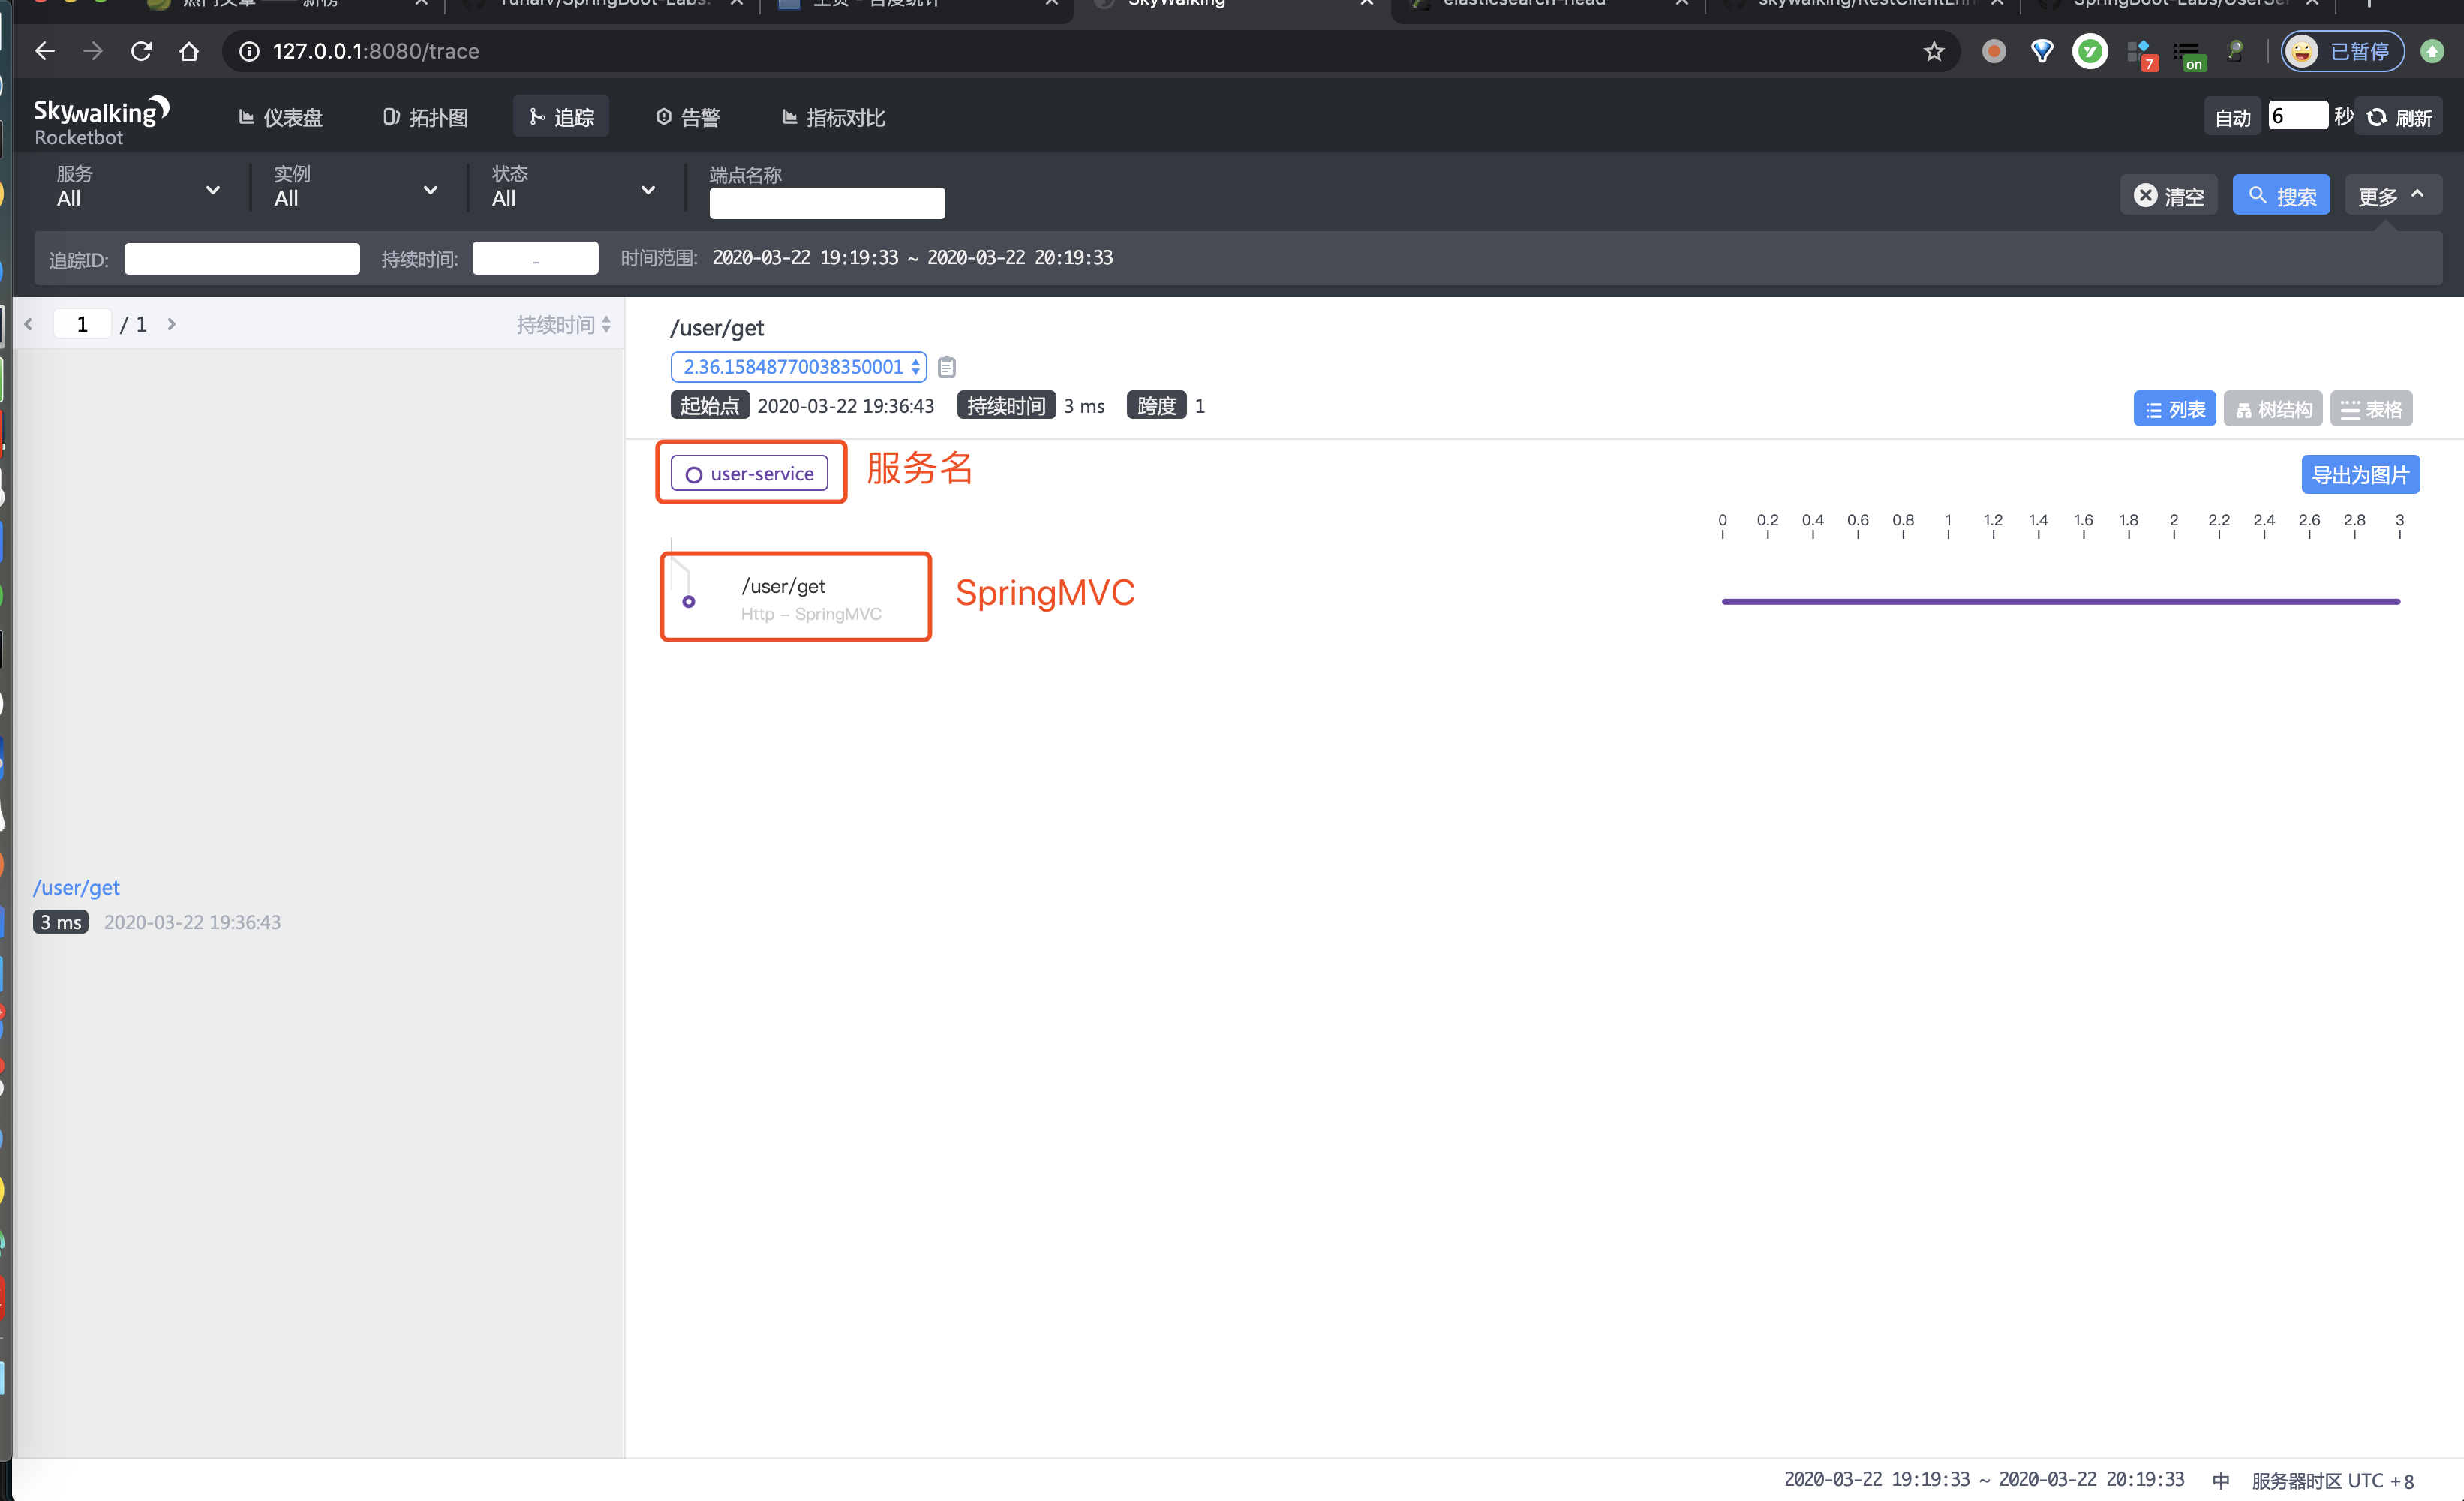Open the browser profile 已暂停 button

pos(2342,51)
